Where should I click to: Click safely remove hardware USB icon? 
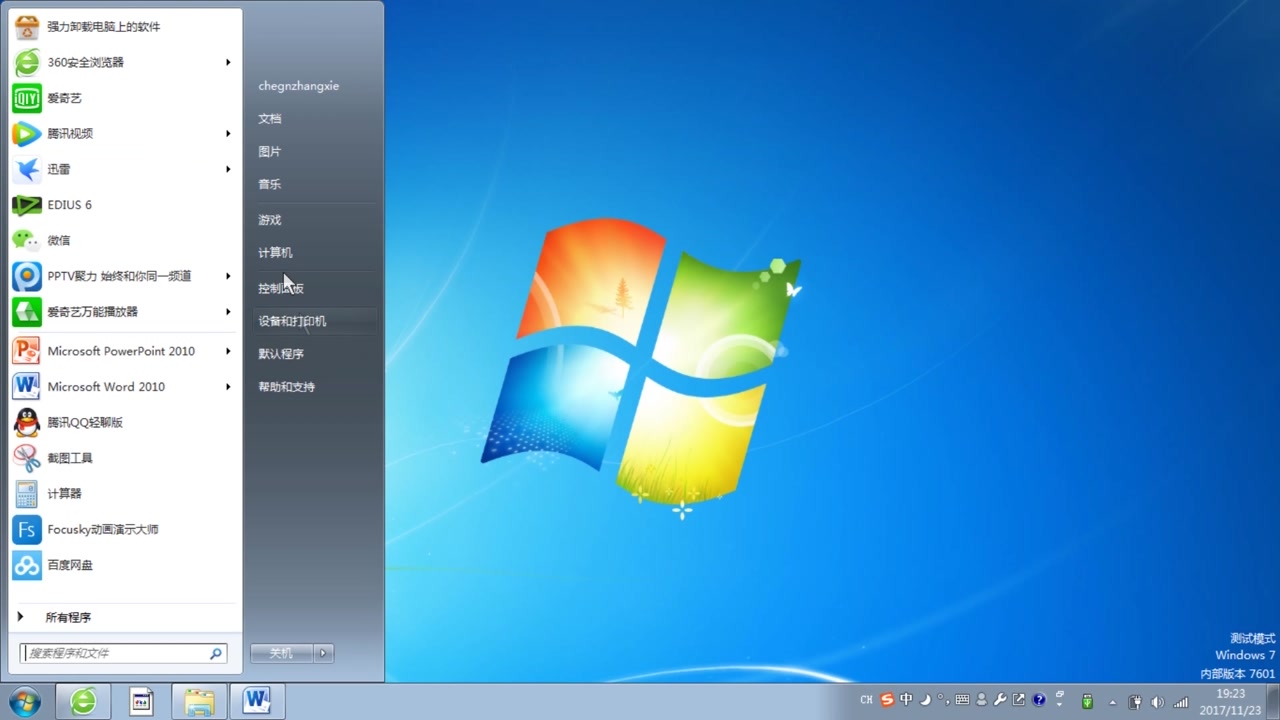click(x=1087, y=702)
